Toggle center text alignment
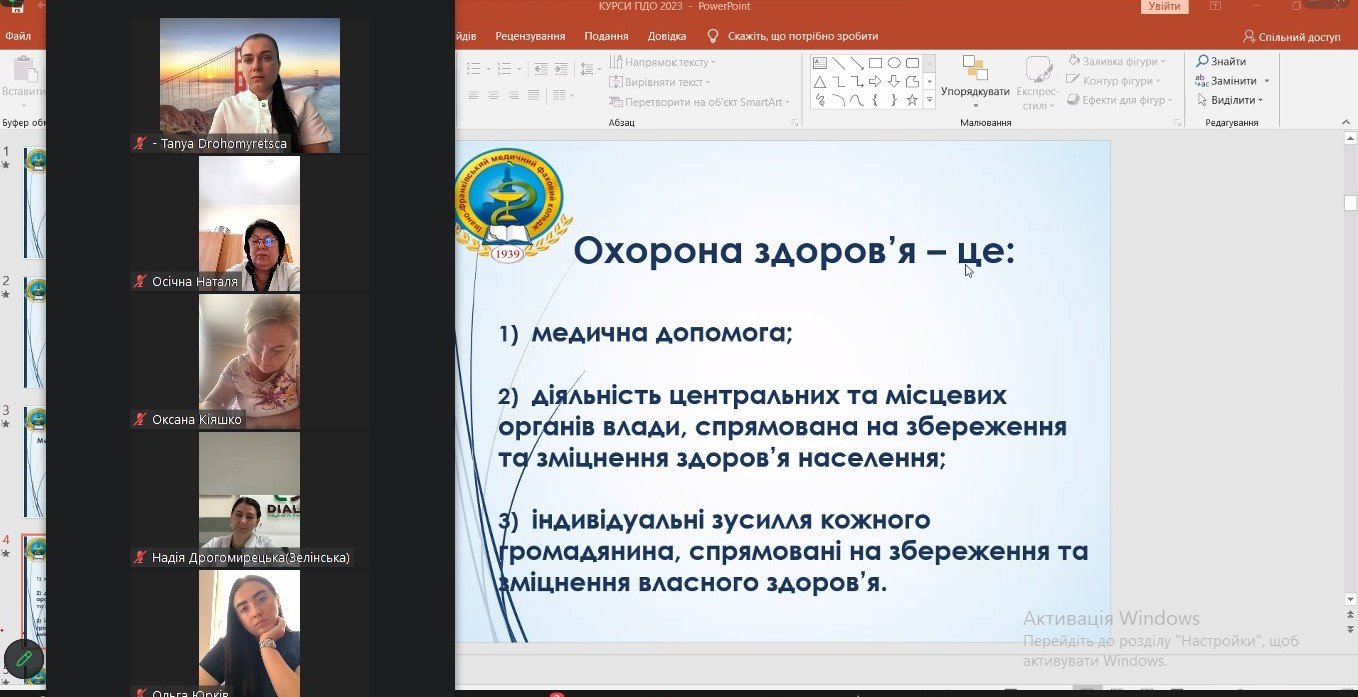This screenshot has width=1358, height=697. tap(493, 95)
